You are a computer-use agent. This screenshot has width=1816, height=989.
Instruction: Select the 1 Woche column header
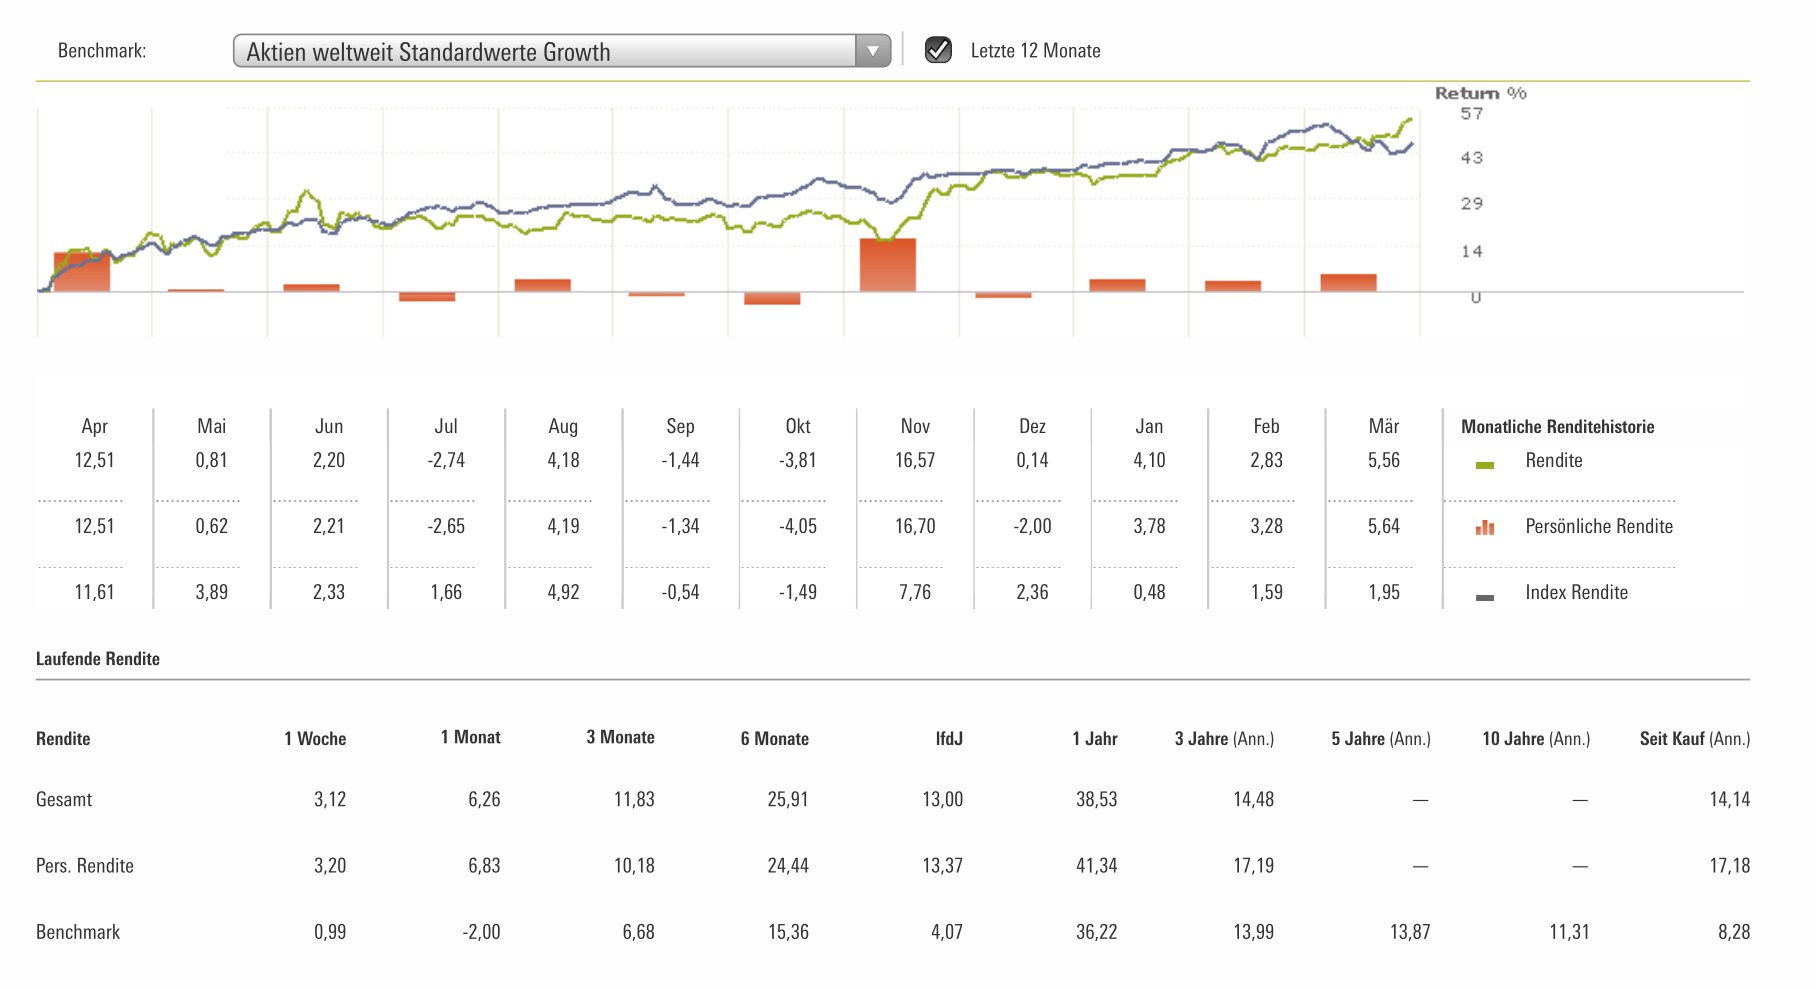pyautogui.click(x=315, y=739)
